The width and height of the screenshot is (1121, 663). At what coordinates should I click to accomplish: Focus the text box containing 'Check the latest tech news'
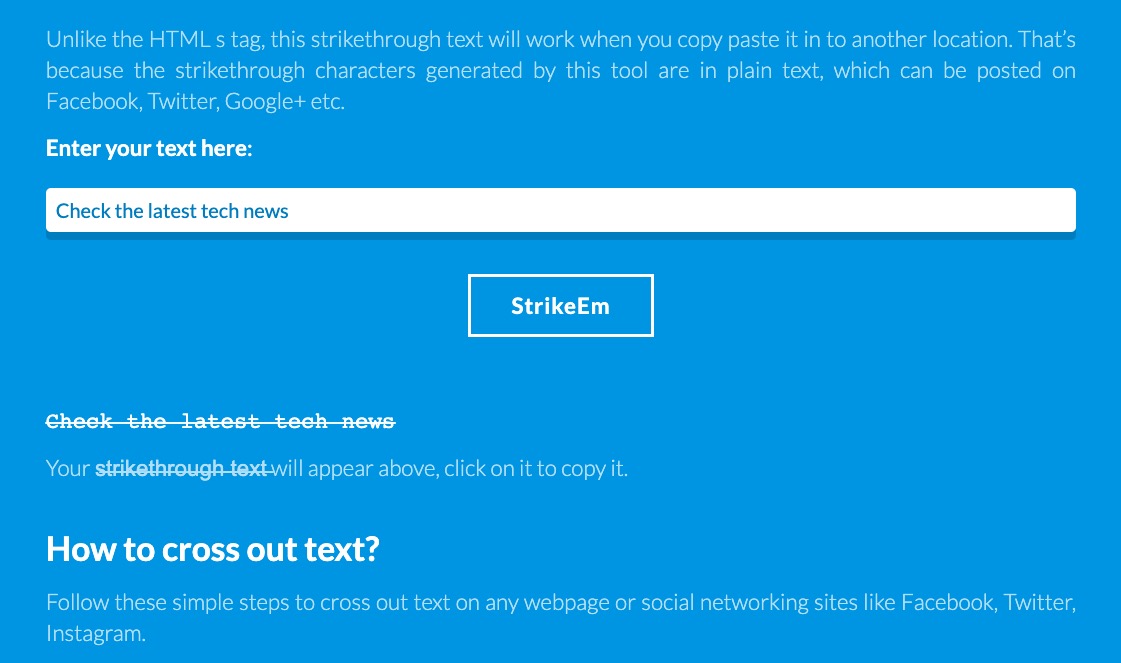pos(560,210)
